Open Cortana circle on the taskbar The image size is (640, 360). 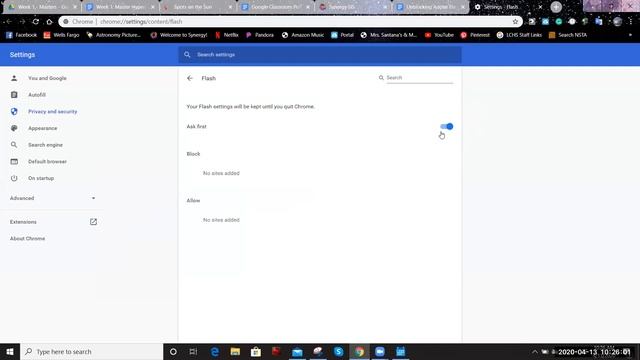pyautogui.click(x=173, y=351)
